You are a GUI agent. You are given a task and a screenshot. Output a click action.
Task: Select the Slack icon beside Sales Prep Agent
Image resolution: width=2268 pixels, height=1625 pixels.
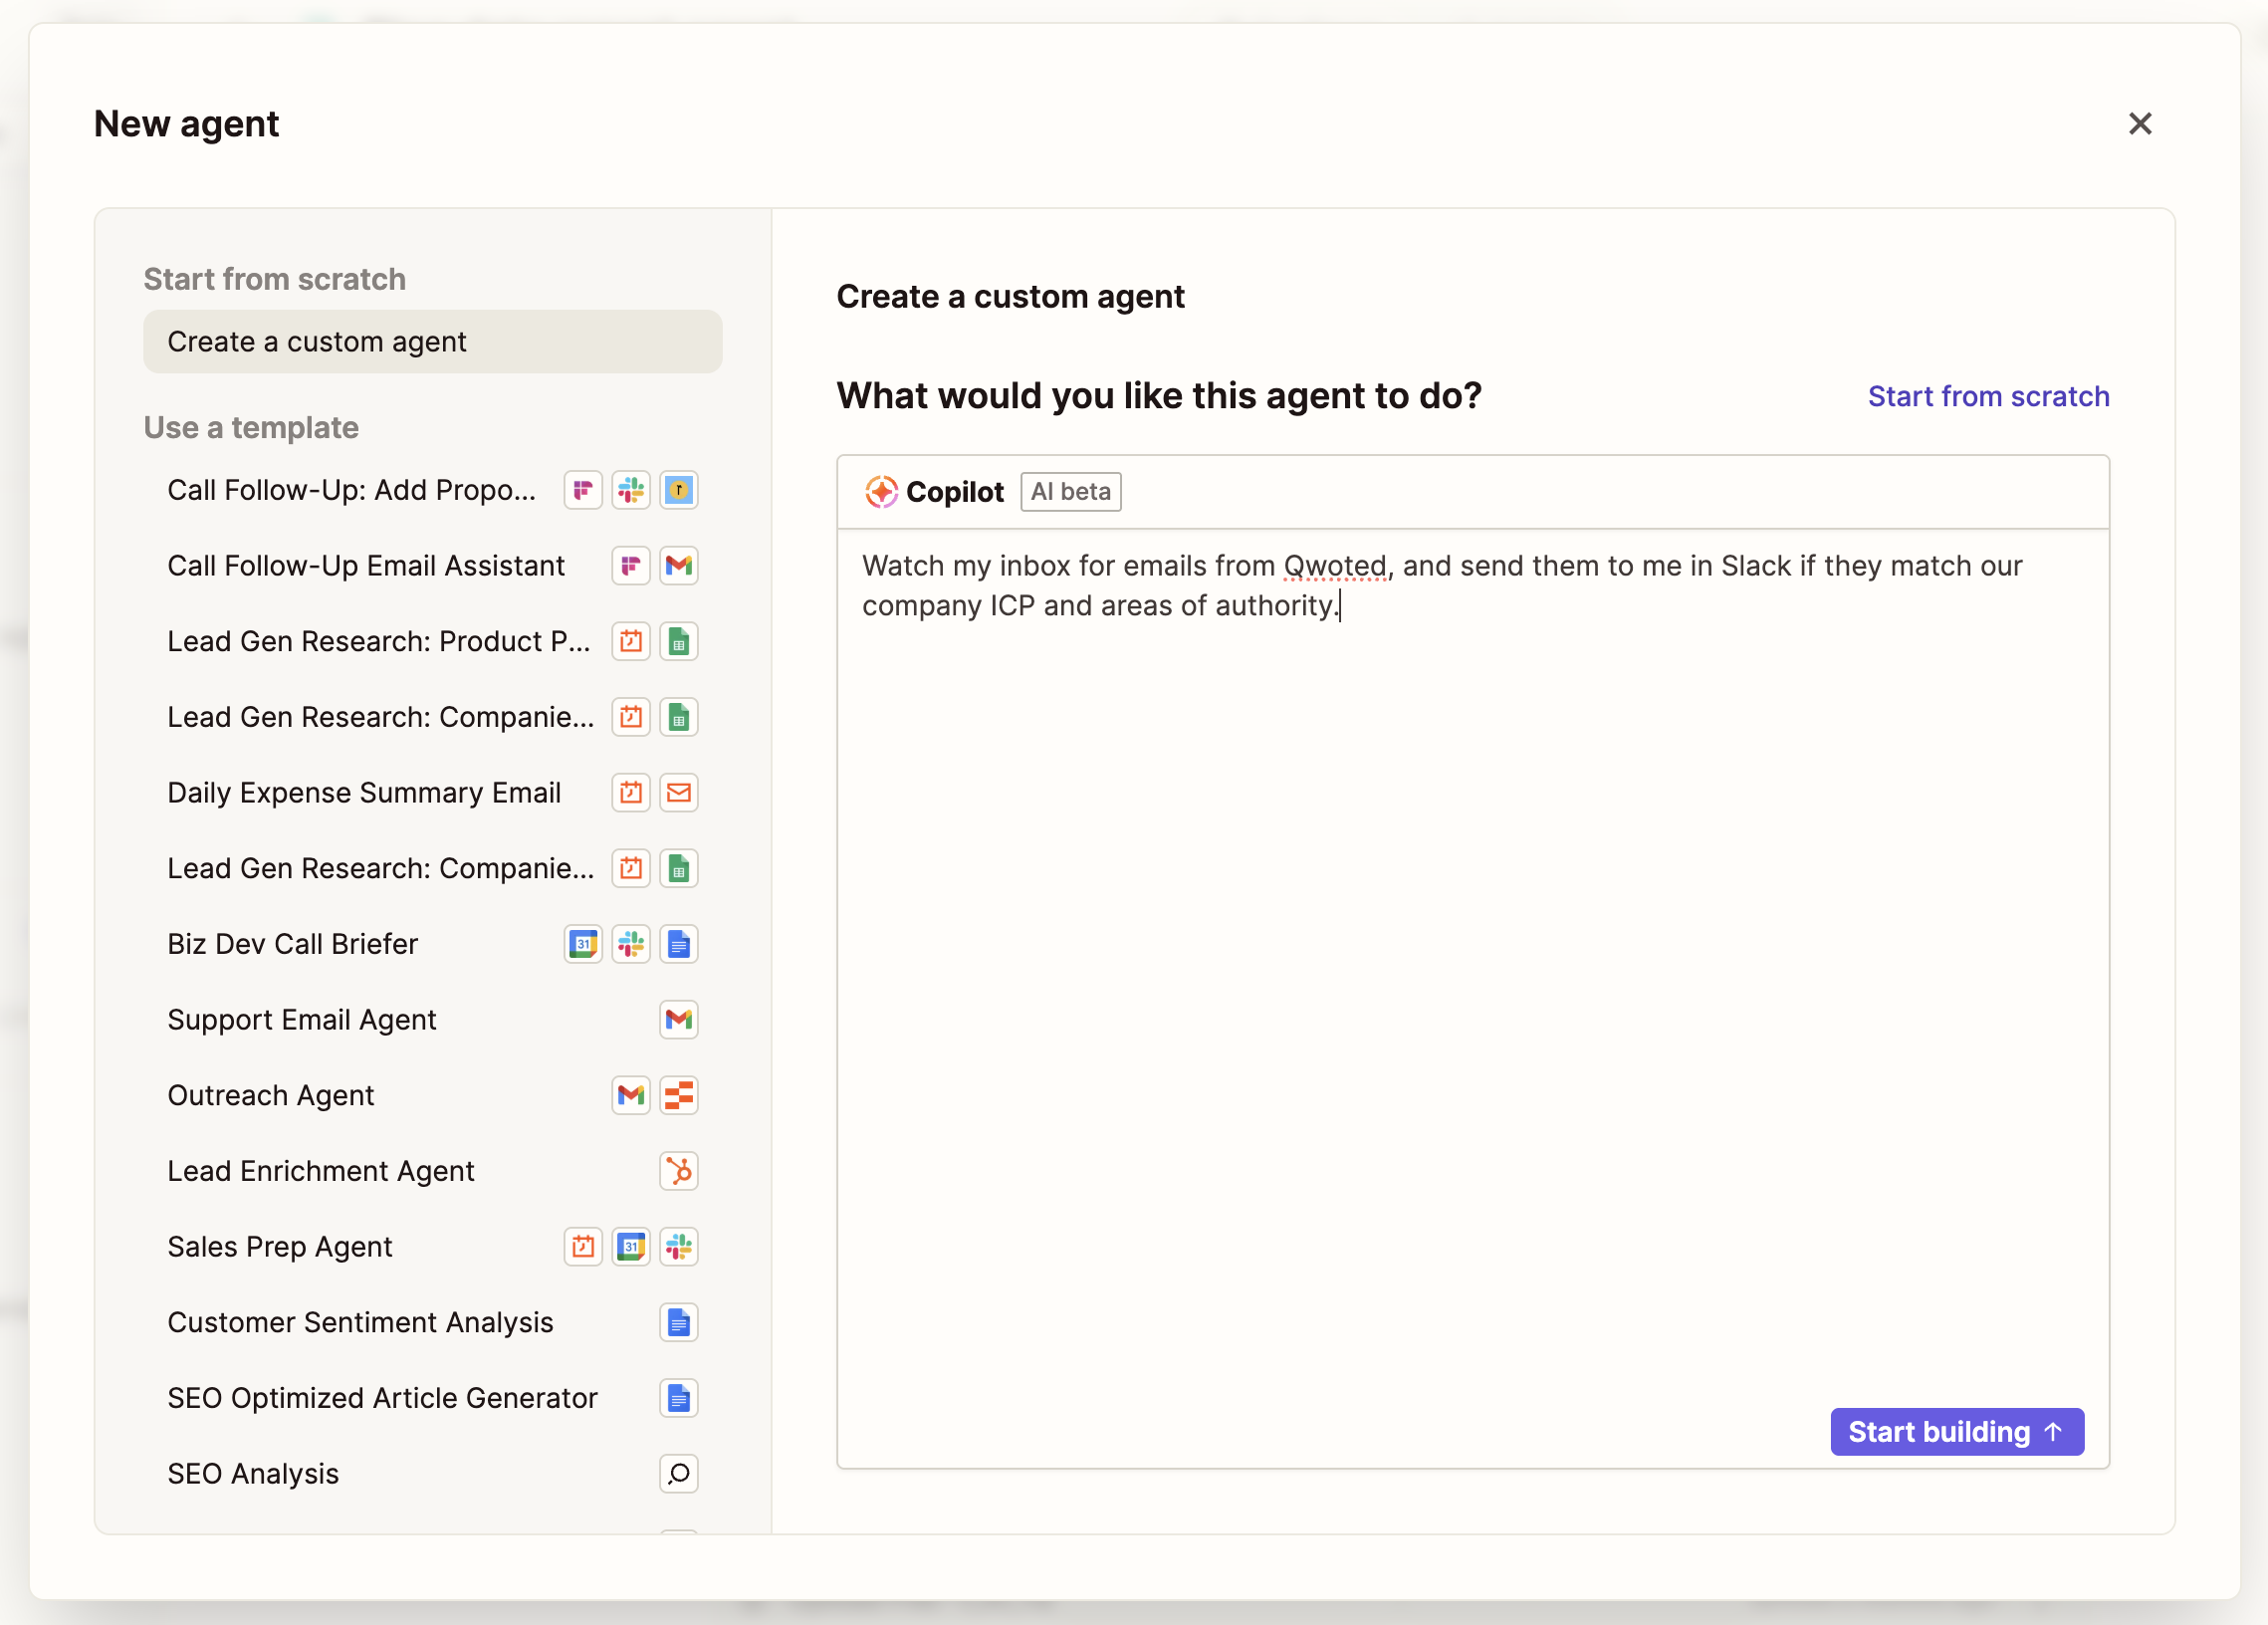click(679, 1246)
